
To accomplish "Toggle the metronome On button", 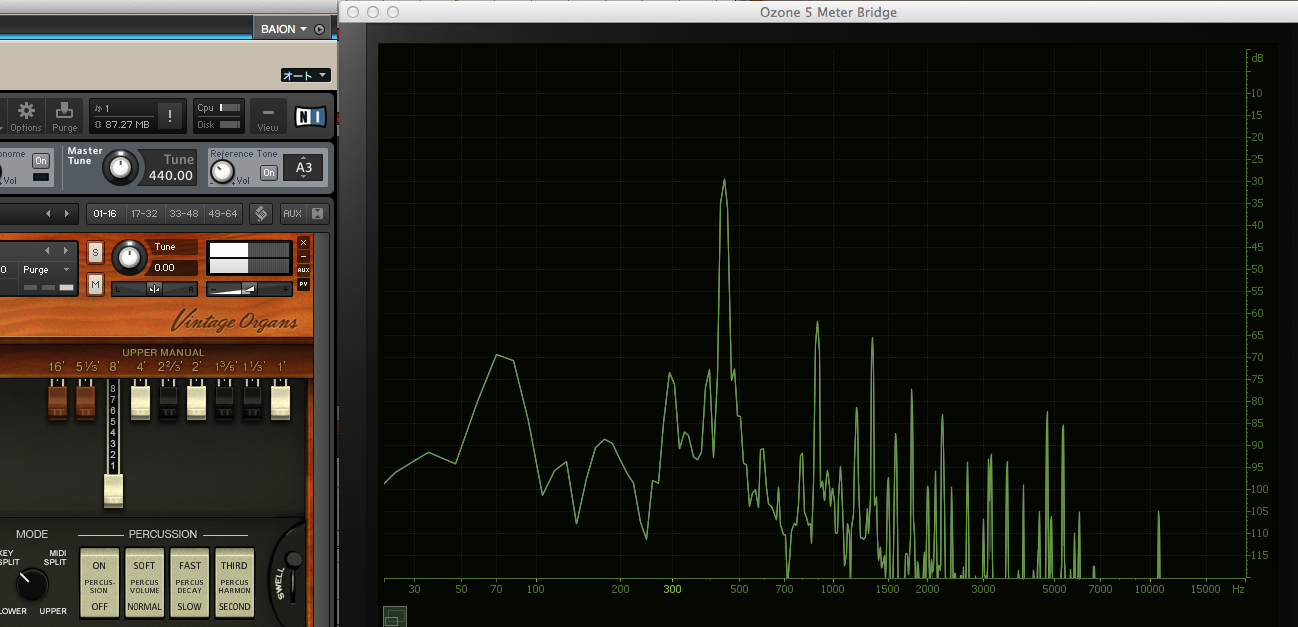I will [40, 160].
